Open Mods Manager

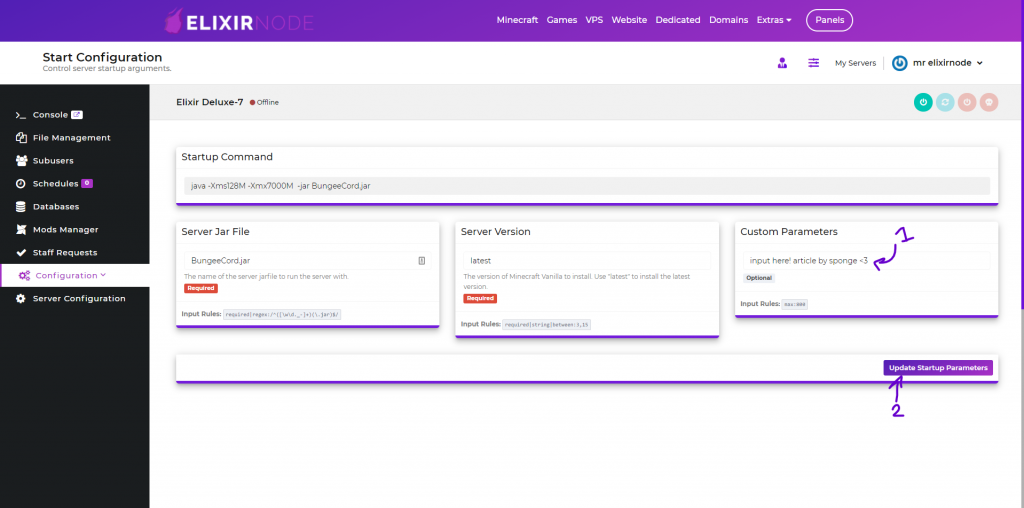pos(65,229)
